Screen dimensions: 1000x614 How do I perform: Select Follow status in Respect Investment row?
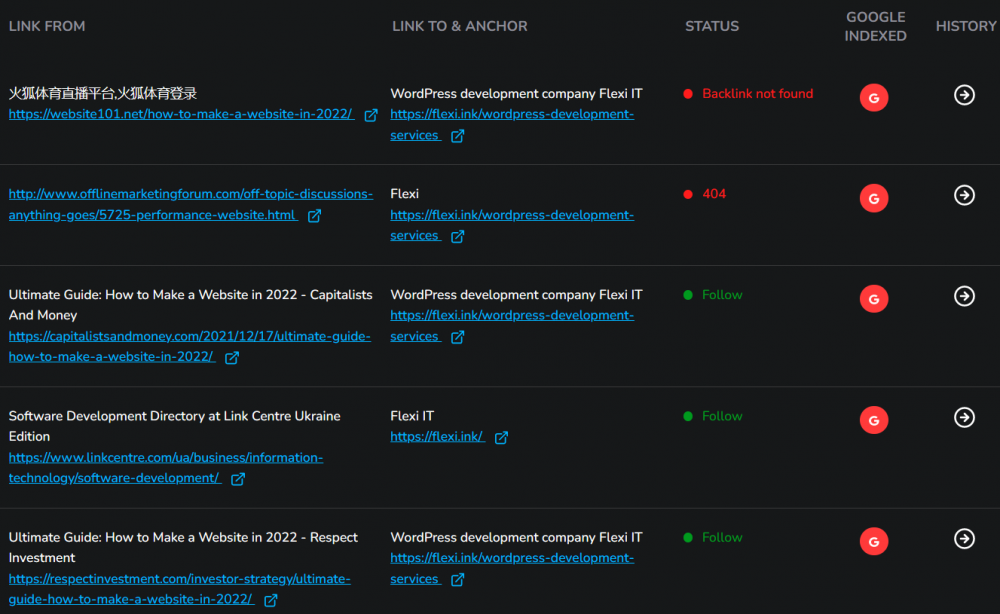pos(722,537)
